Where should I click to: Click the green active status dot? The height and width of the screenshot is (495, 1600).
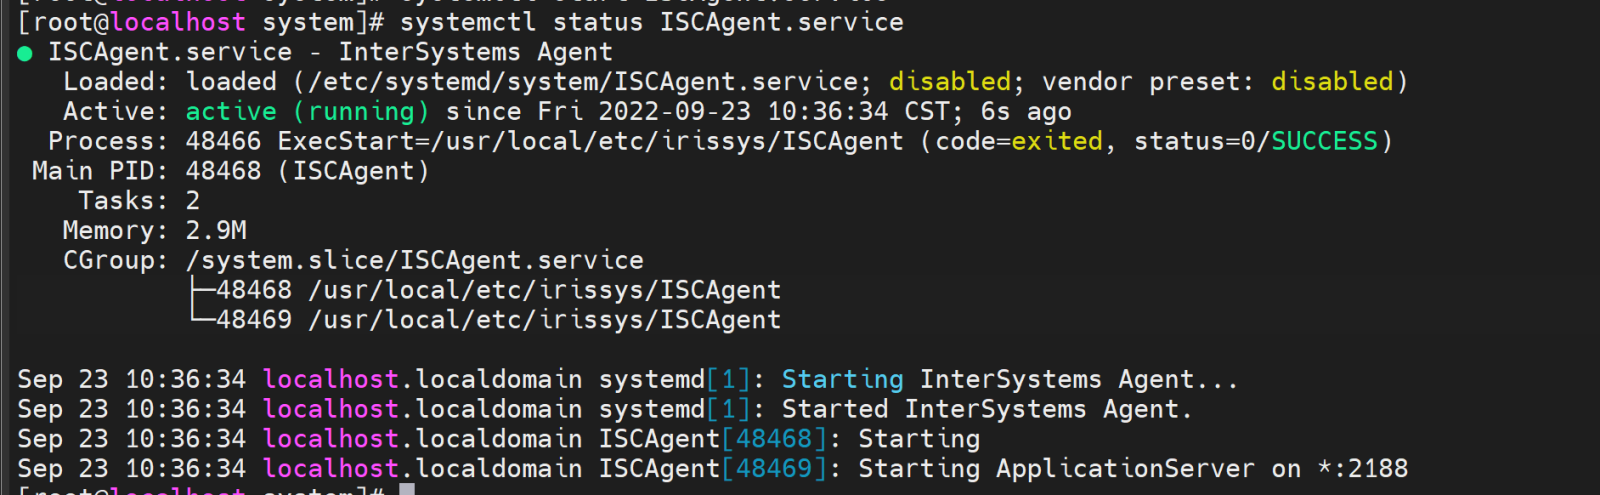pos(25,54)
